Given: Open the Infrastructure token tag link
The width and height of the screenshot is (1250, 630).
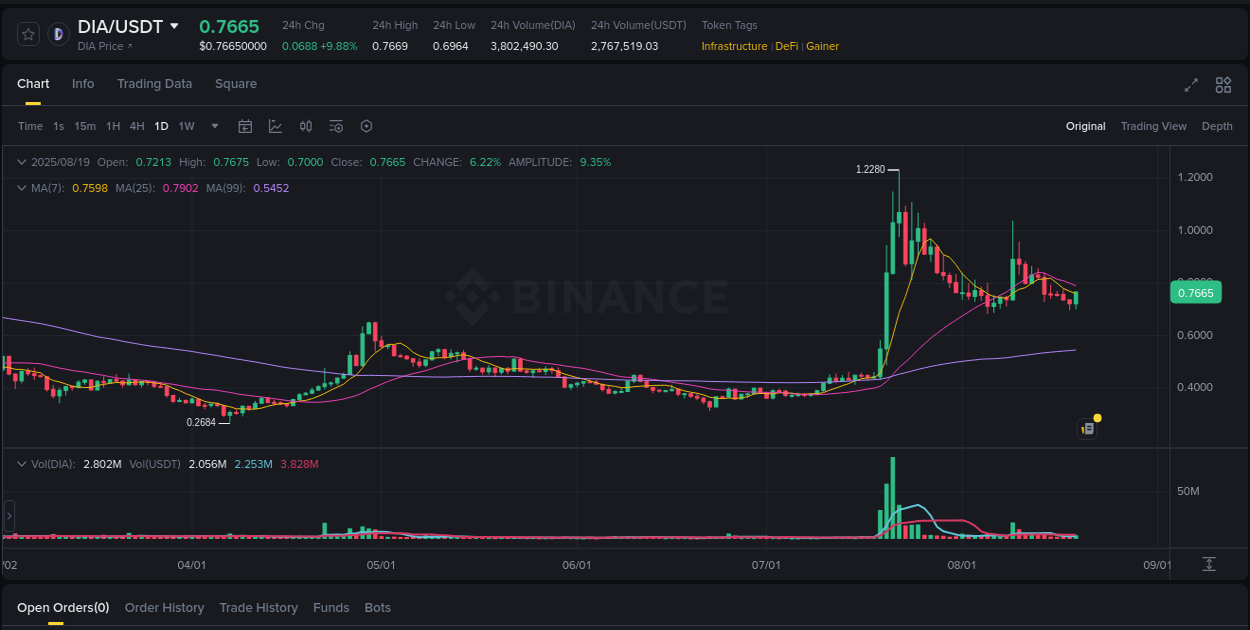Looking at the screenshot, I should coord(734,46).
